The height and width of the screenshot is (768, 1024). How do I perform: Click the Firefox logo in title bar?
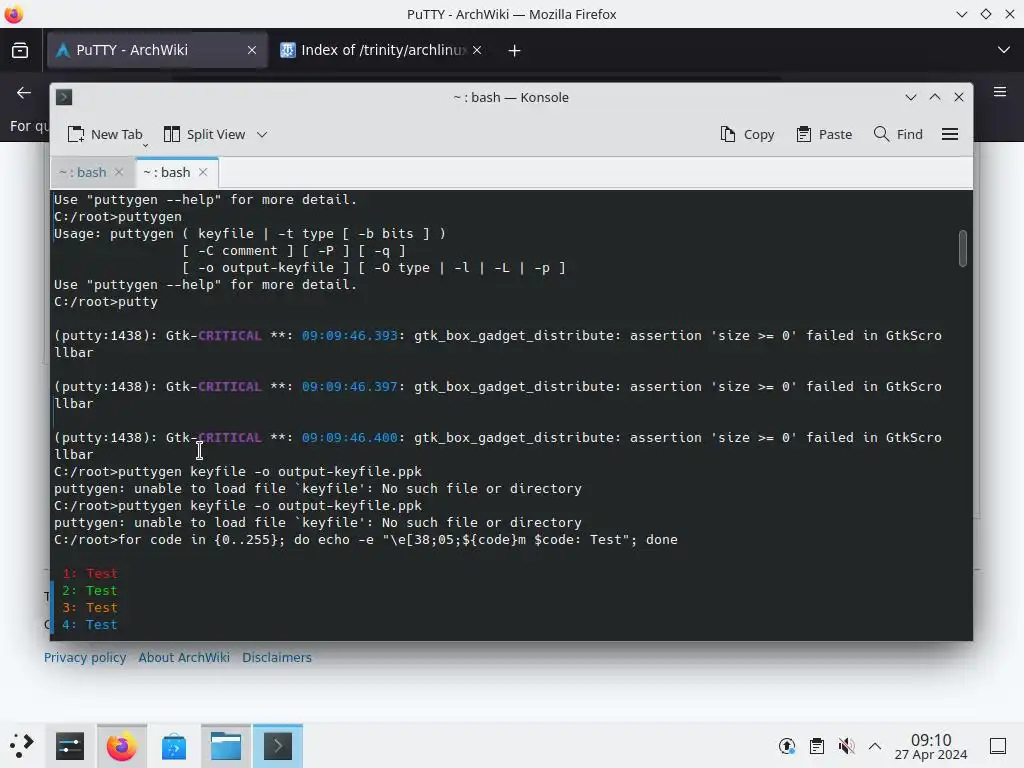click(14, 14)
